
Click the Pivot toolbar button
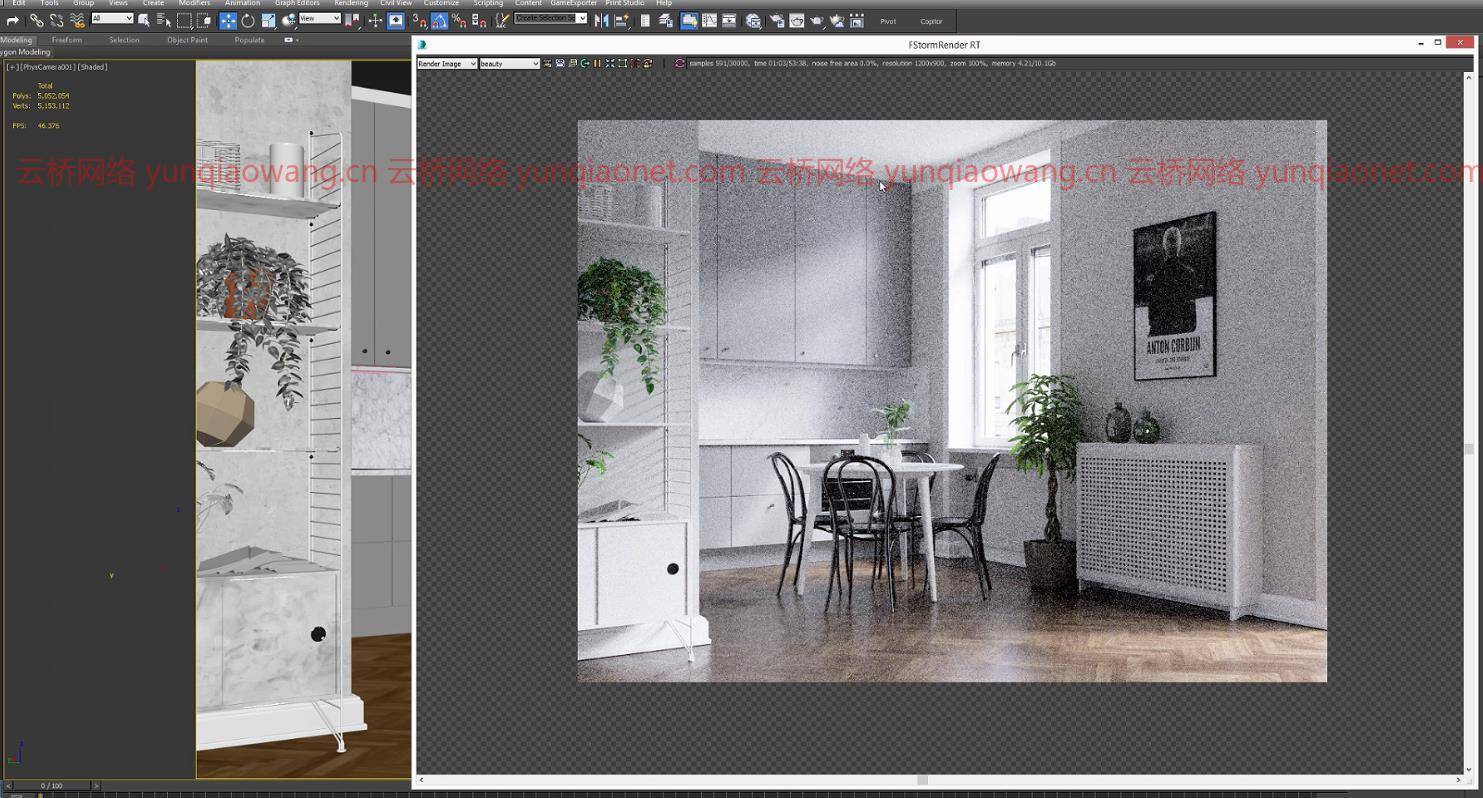888,21
